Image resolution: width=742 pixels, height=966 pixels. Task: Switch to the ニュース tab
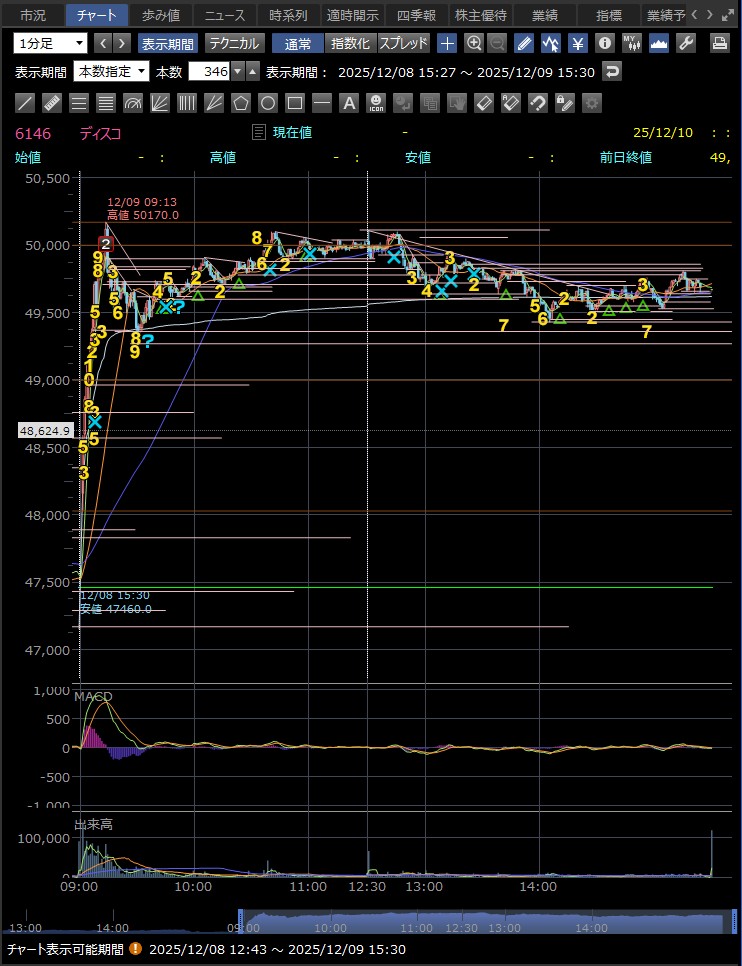coord(224,15)
